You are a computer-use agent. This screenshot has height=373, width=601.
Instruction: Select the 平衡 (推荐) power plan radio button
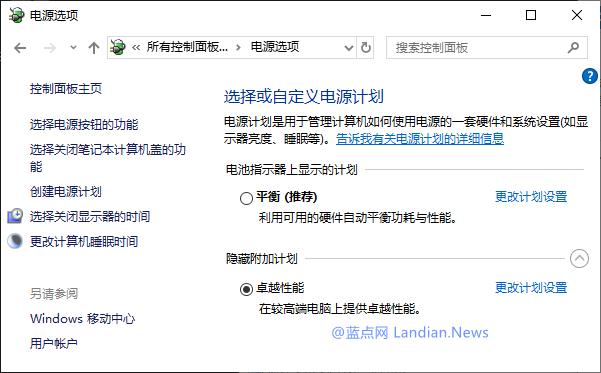point(246,198)
